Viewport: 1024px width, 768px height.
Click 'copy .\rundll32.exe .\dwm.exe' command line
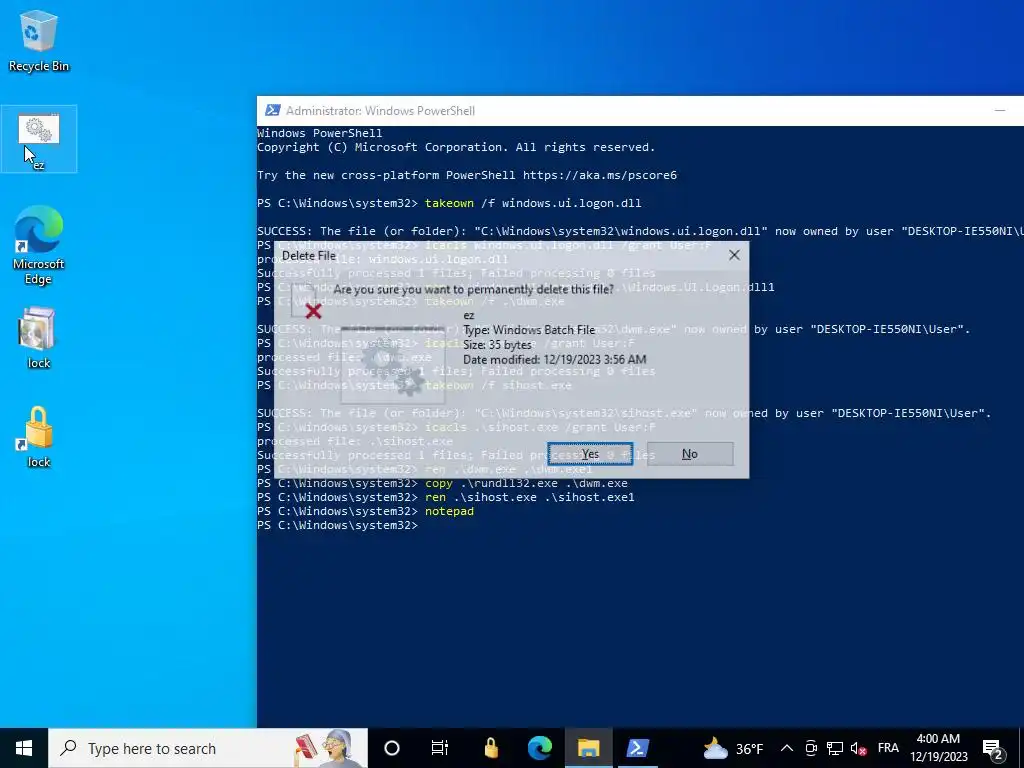point(526,483)
